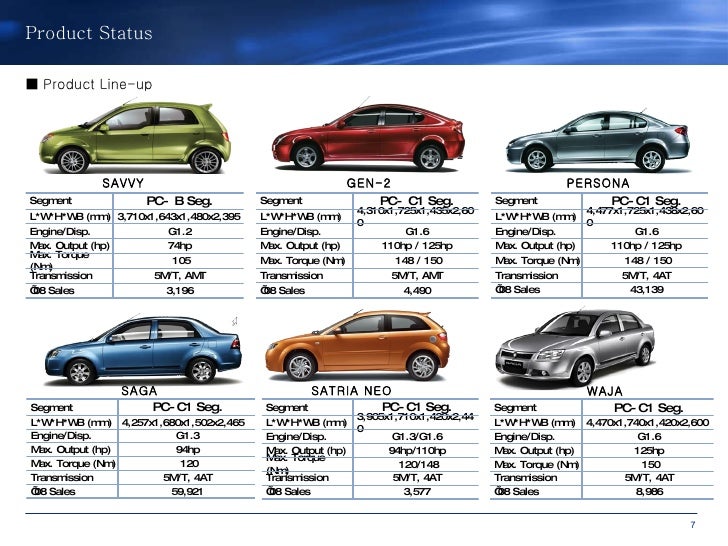Select SAVVY transmission '5M/T, AMT'
The height and width of the screenshot is (546, 728).
click(x=180, y=275)
